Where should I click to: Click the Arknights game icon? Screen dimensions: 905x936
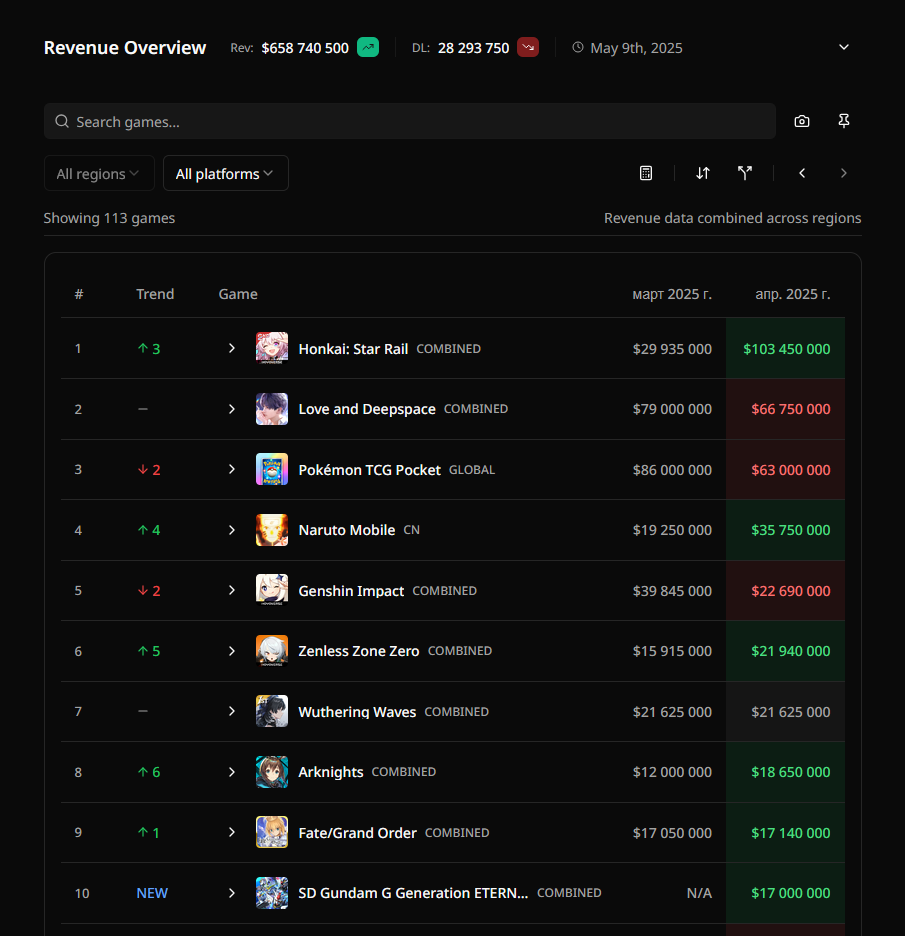tap(272, 772)
